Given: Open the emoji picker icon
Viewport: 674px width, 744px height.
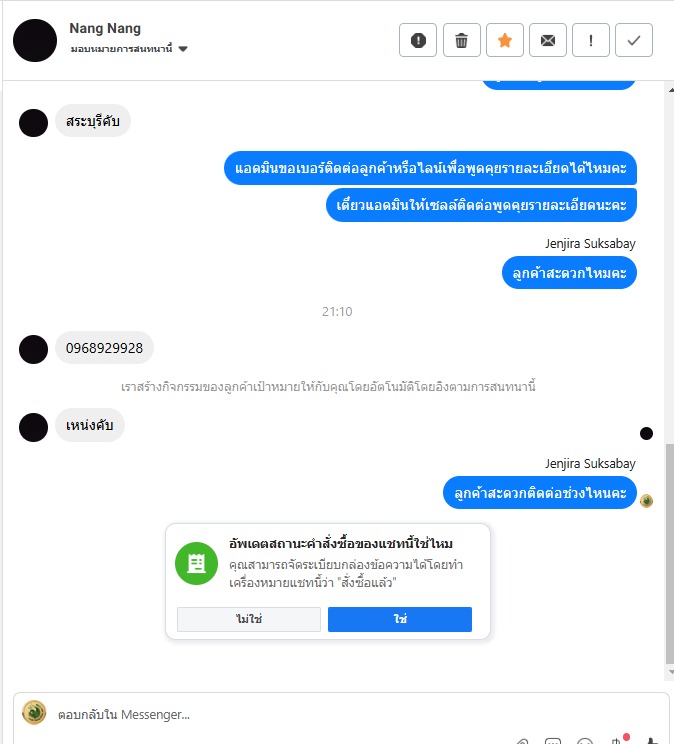Looking at the screenshot, I should click(x=585, y=741).
